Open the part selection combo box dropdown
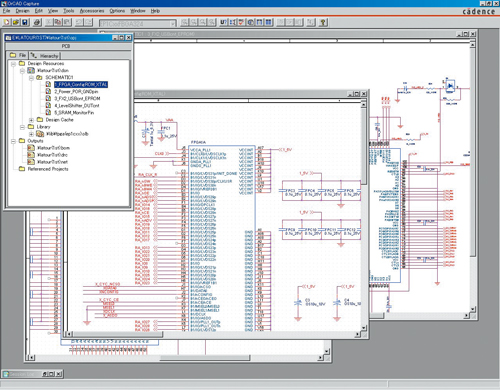This screenshot has height=390, width=500. 173,23
